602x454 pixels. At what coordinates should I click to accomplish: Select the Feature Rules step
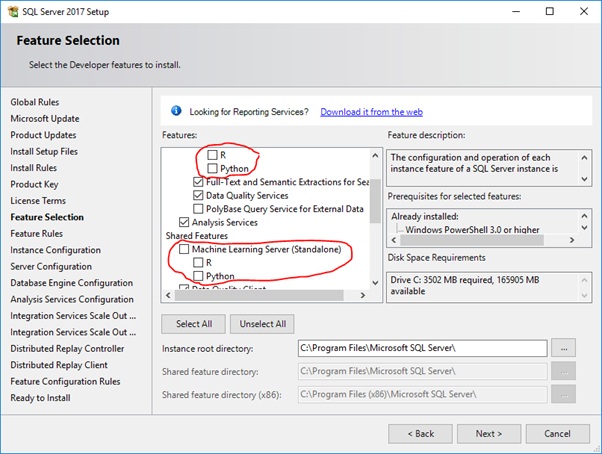click(x=36, y=234)
